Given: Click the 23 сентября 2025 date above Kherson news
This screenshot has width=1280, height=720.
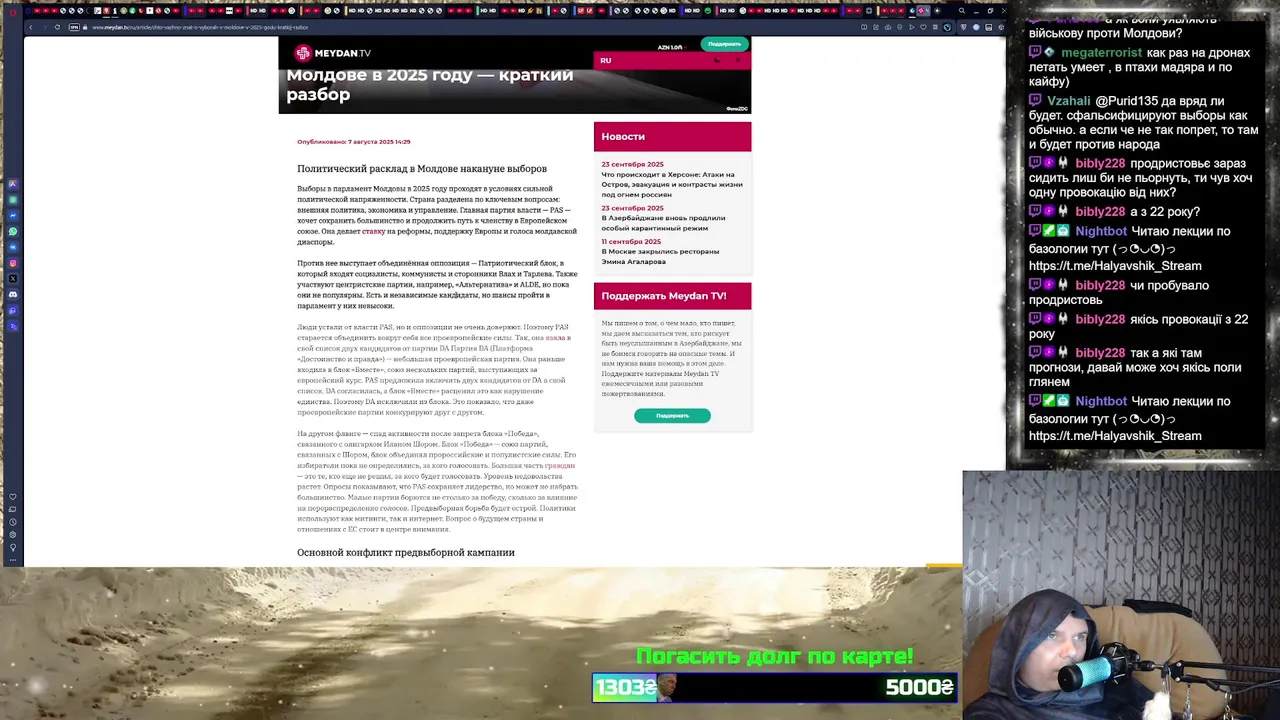Looking at the screenshot, I should click(632, 164).
